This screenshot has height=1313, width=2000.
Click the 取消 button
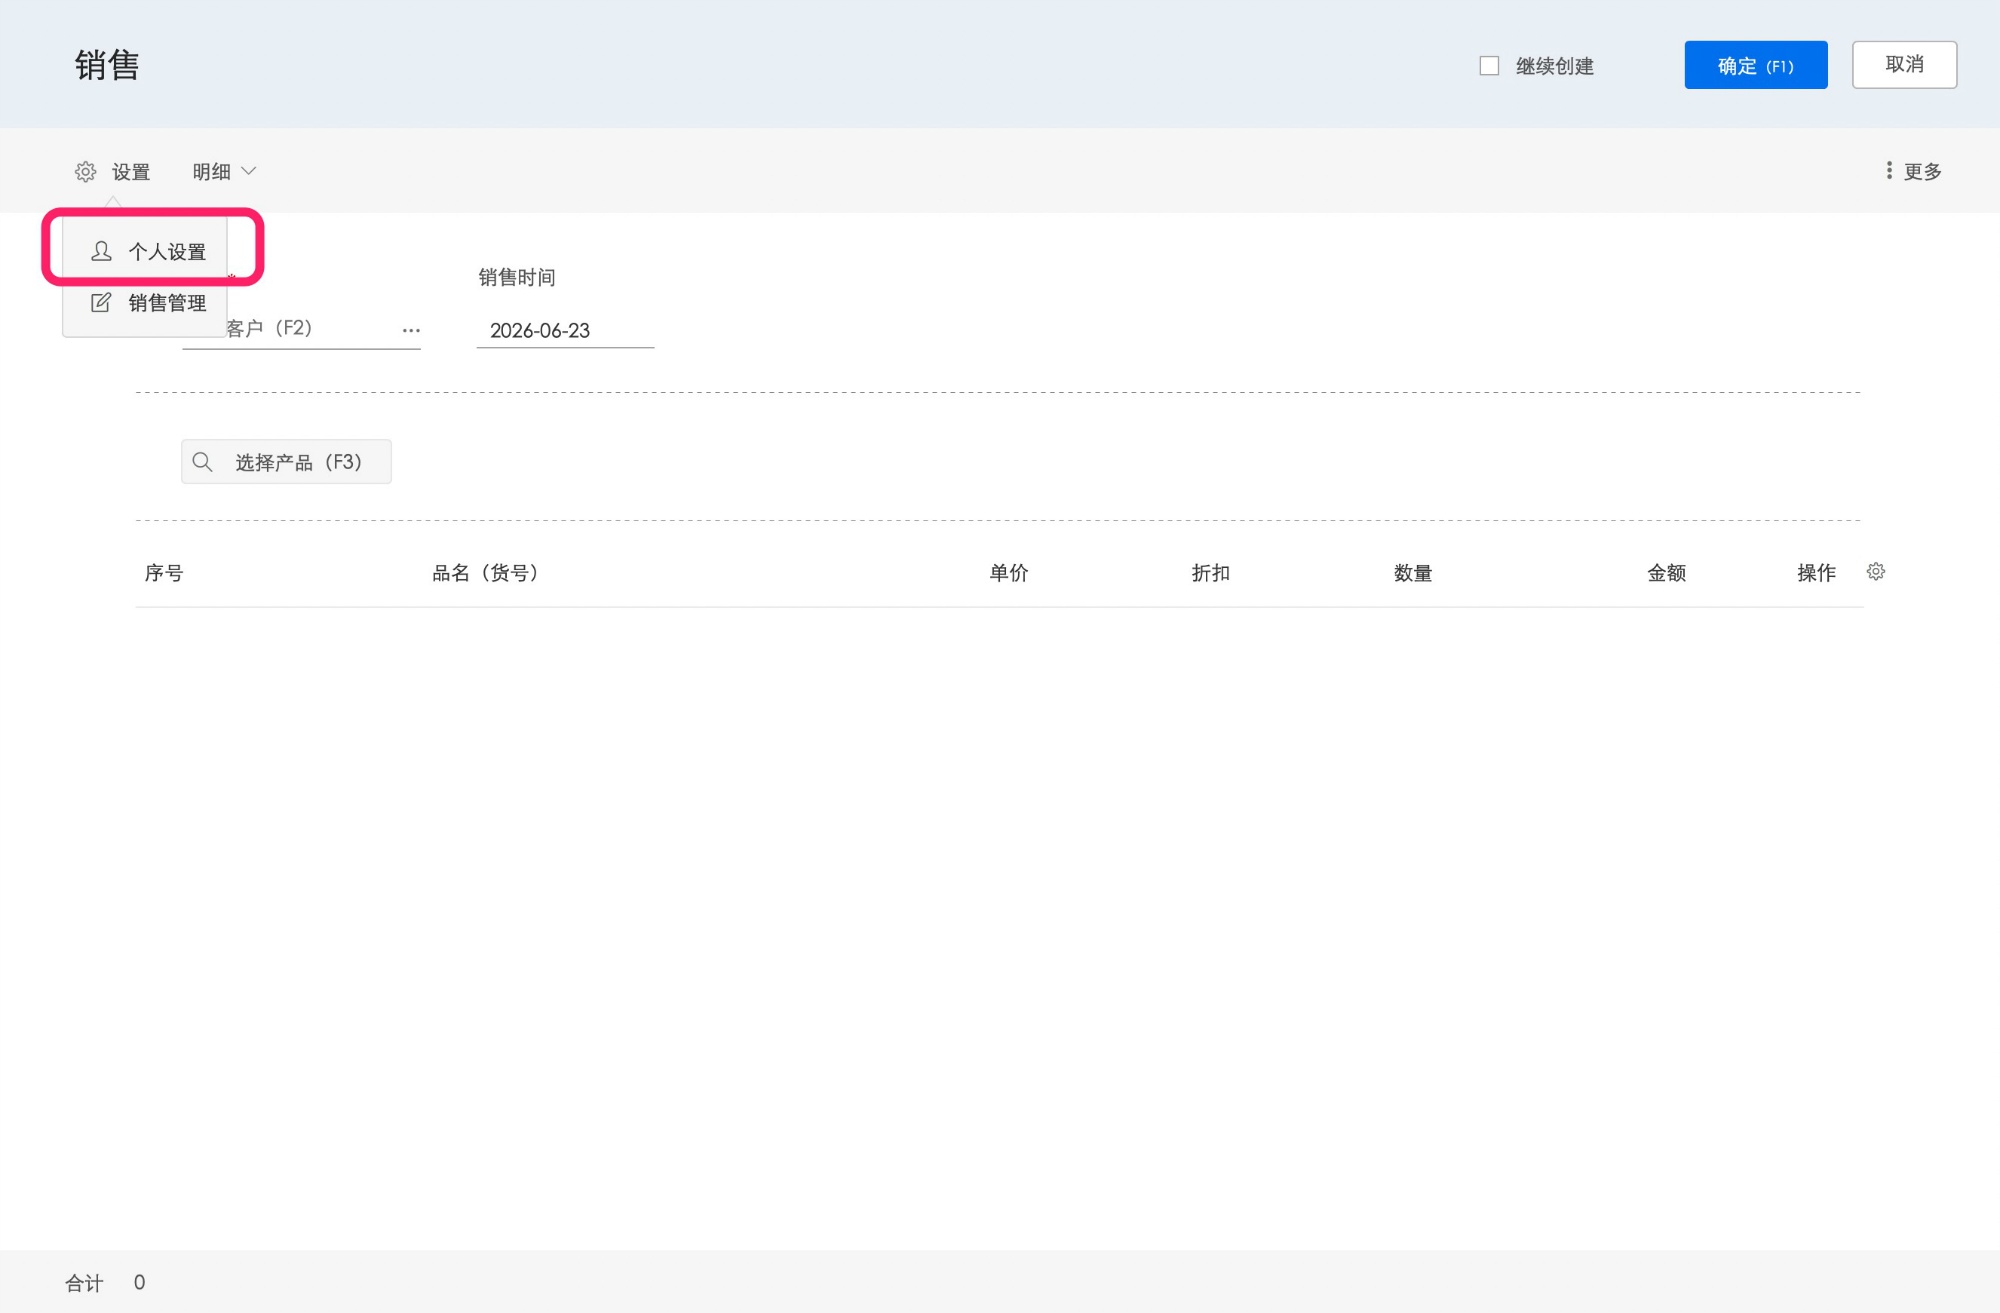[1904, 65]
